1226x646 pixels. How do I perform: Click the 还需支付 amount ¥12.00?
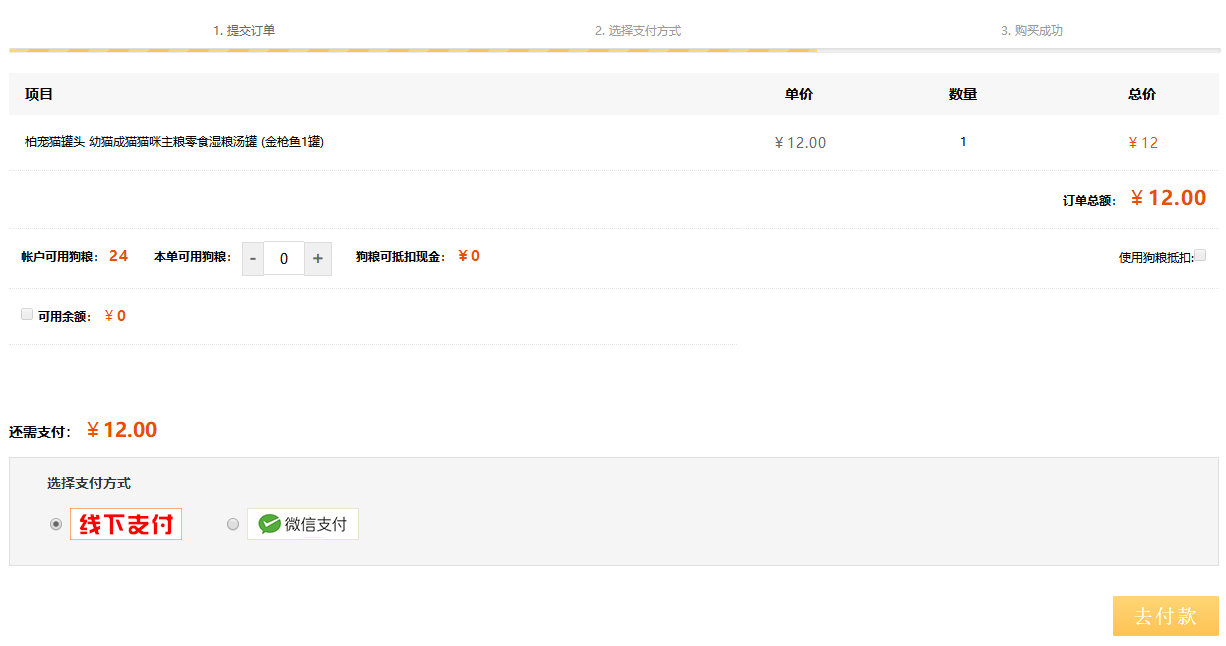click(121, 430)
